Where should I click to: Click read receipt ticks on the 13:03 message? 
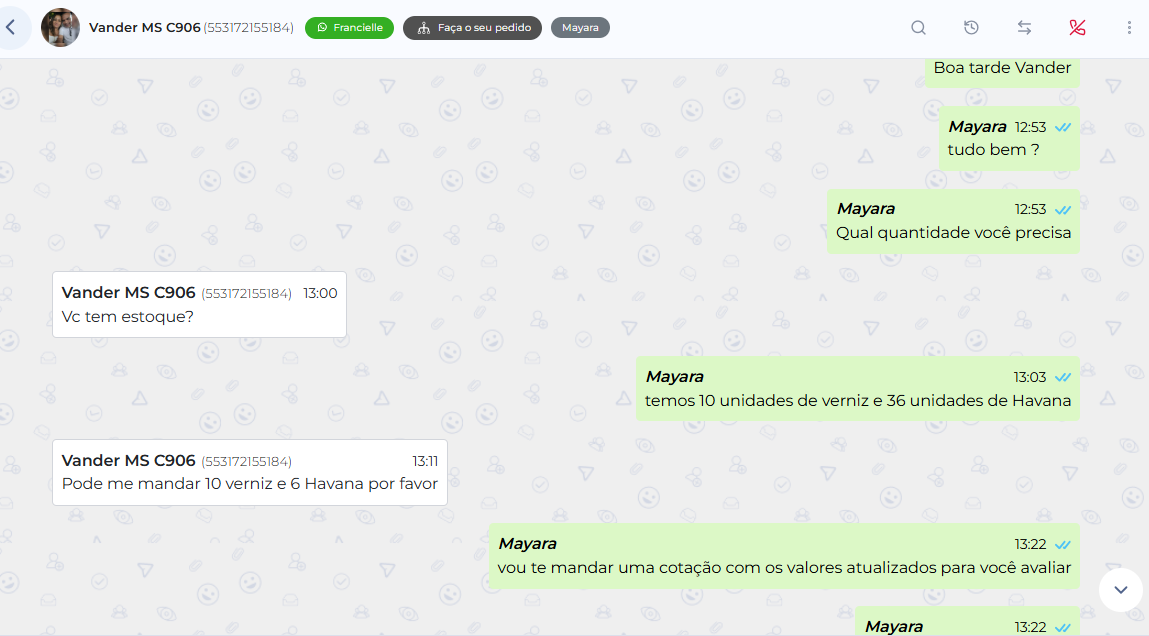(x=1063, y=377)
